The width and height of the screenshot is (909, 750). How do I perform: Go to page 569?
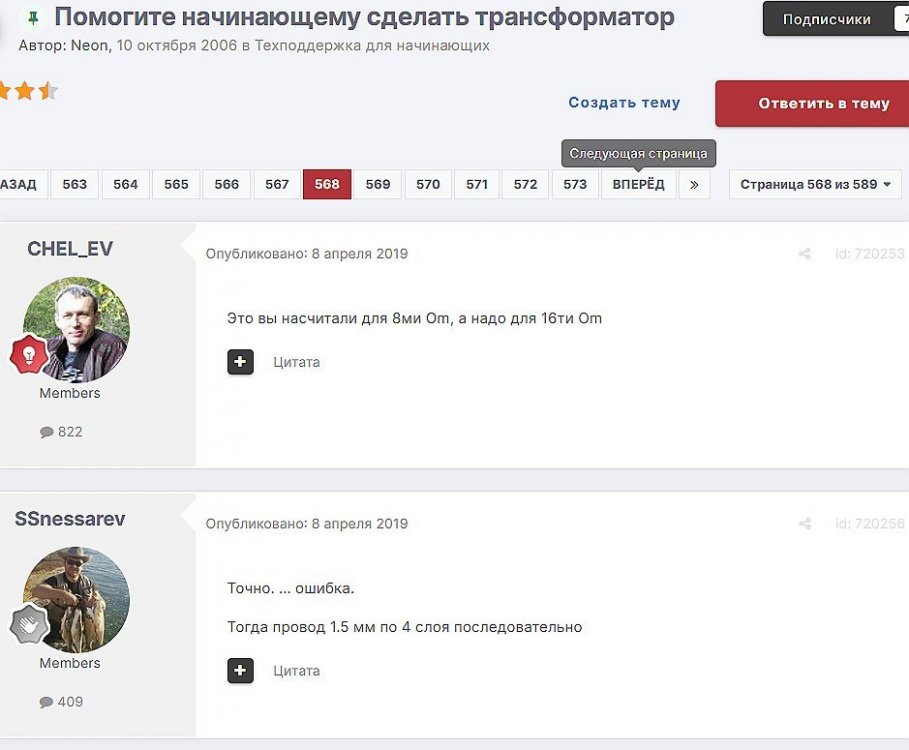(378, 185)
